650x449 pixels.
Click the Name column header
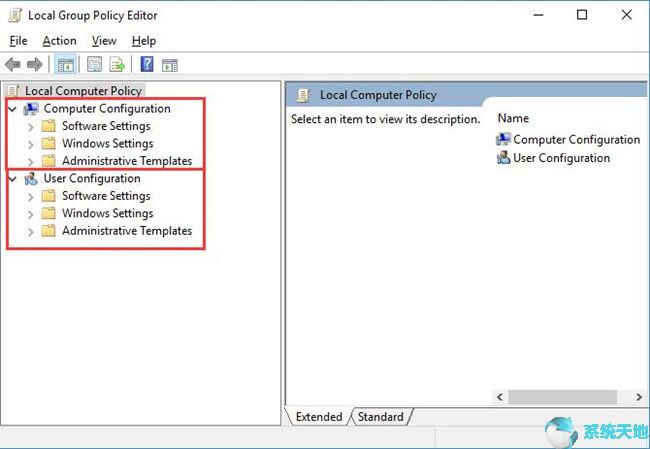coord(513,118)
